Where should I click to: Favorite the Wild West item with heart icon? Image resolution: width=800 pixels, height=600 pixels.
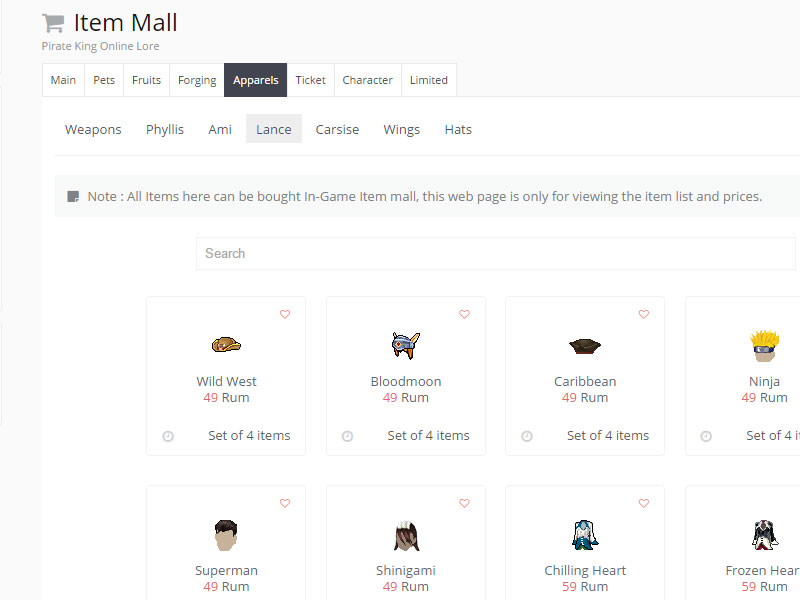point(285,314)
